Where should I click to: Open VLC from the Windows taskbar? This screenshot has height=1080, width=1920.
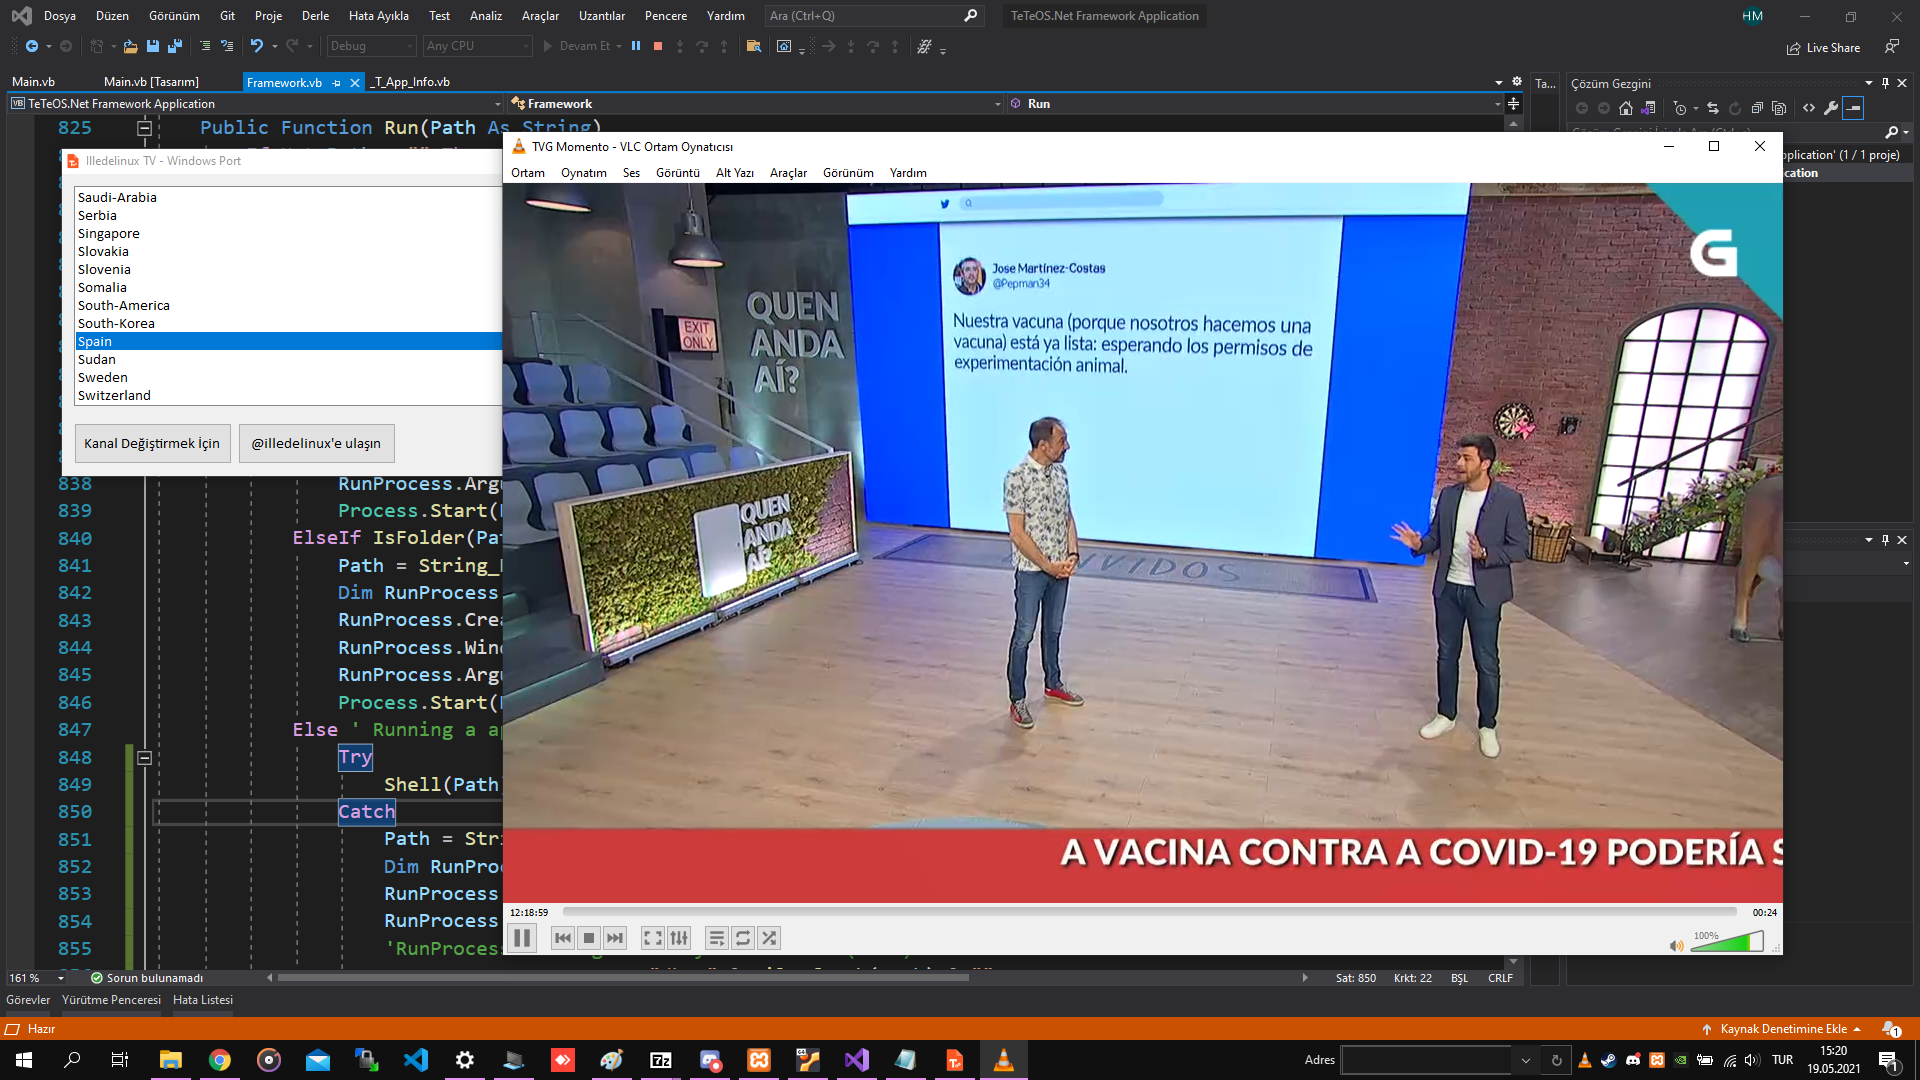click(x=1003, y=1060)
